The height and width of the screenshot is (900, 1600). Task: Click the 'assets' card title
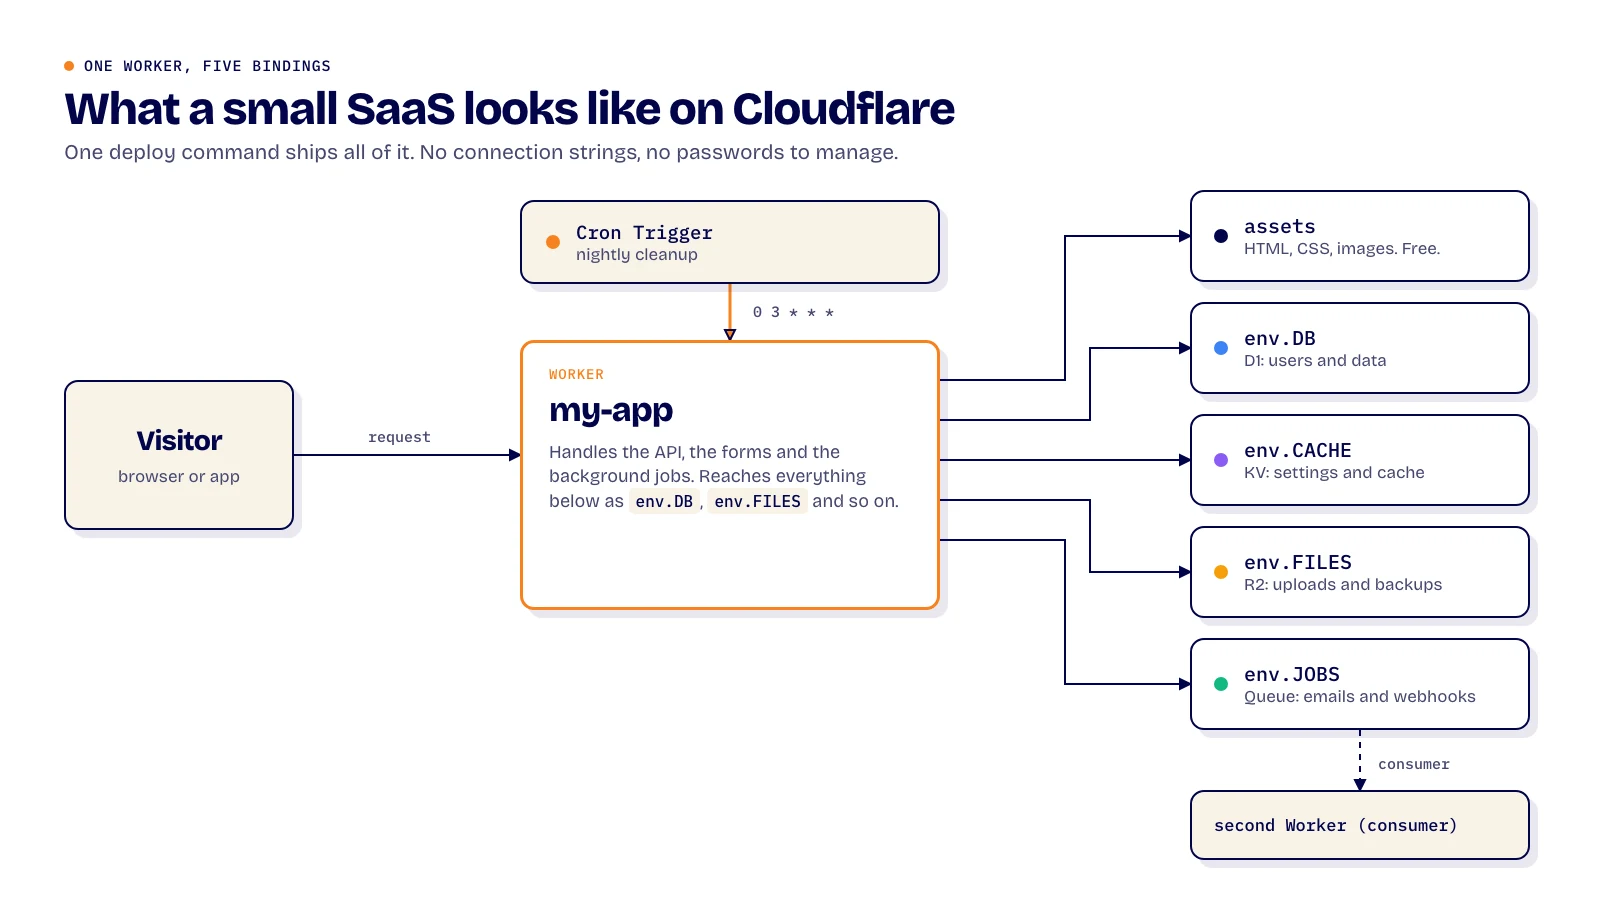coord(1279,227)
